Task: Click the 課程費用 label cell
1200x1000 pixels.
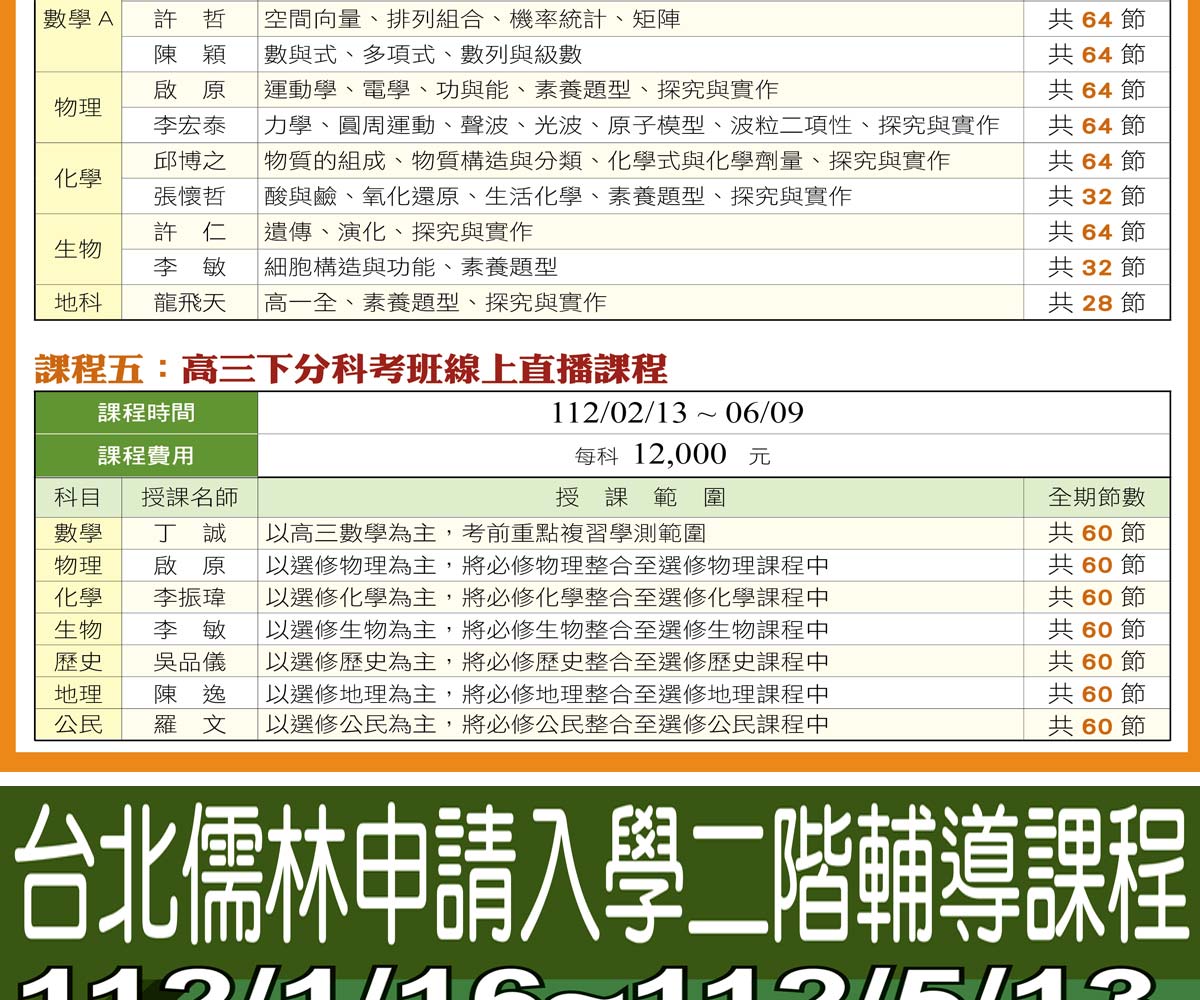Action: pos(146,456)
